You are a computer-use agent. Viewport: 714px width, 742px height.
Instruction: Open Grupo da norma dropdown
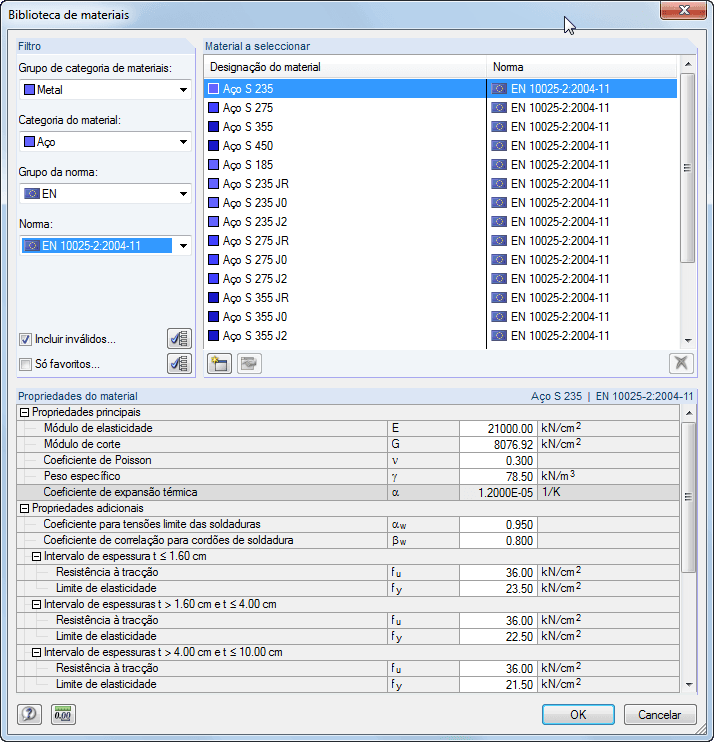(x=105, y=194)
